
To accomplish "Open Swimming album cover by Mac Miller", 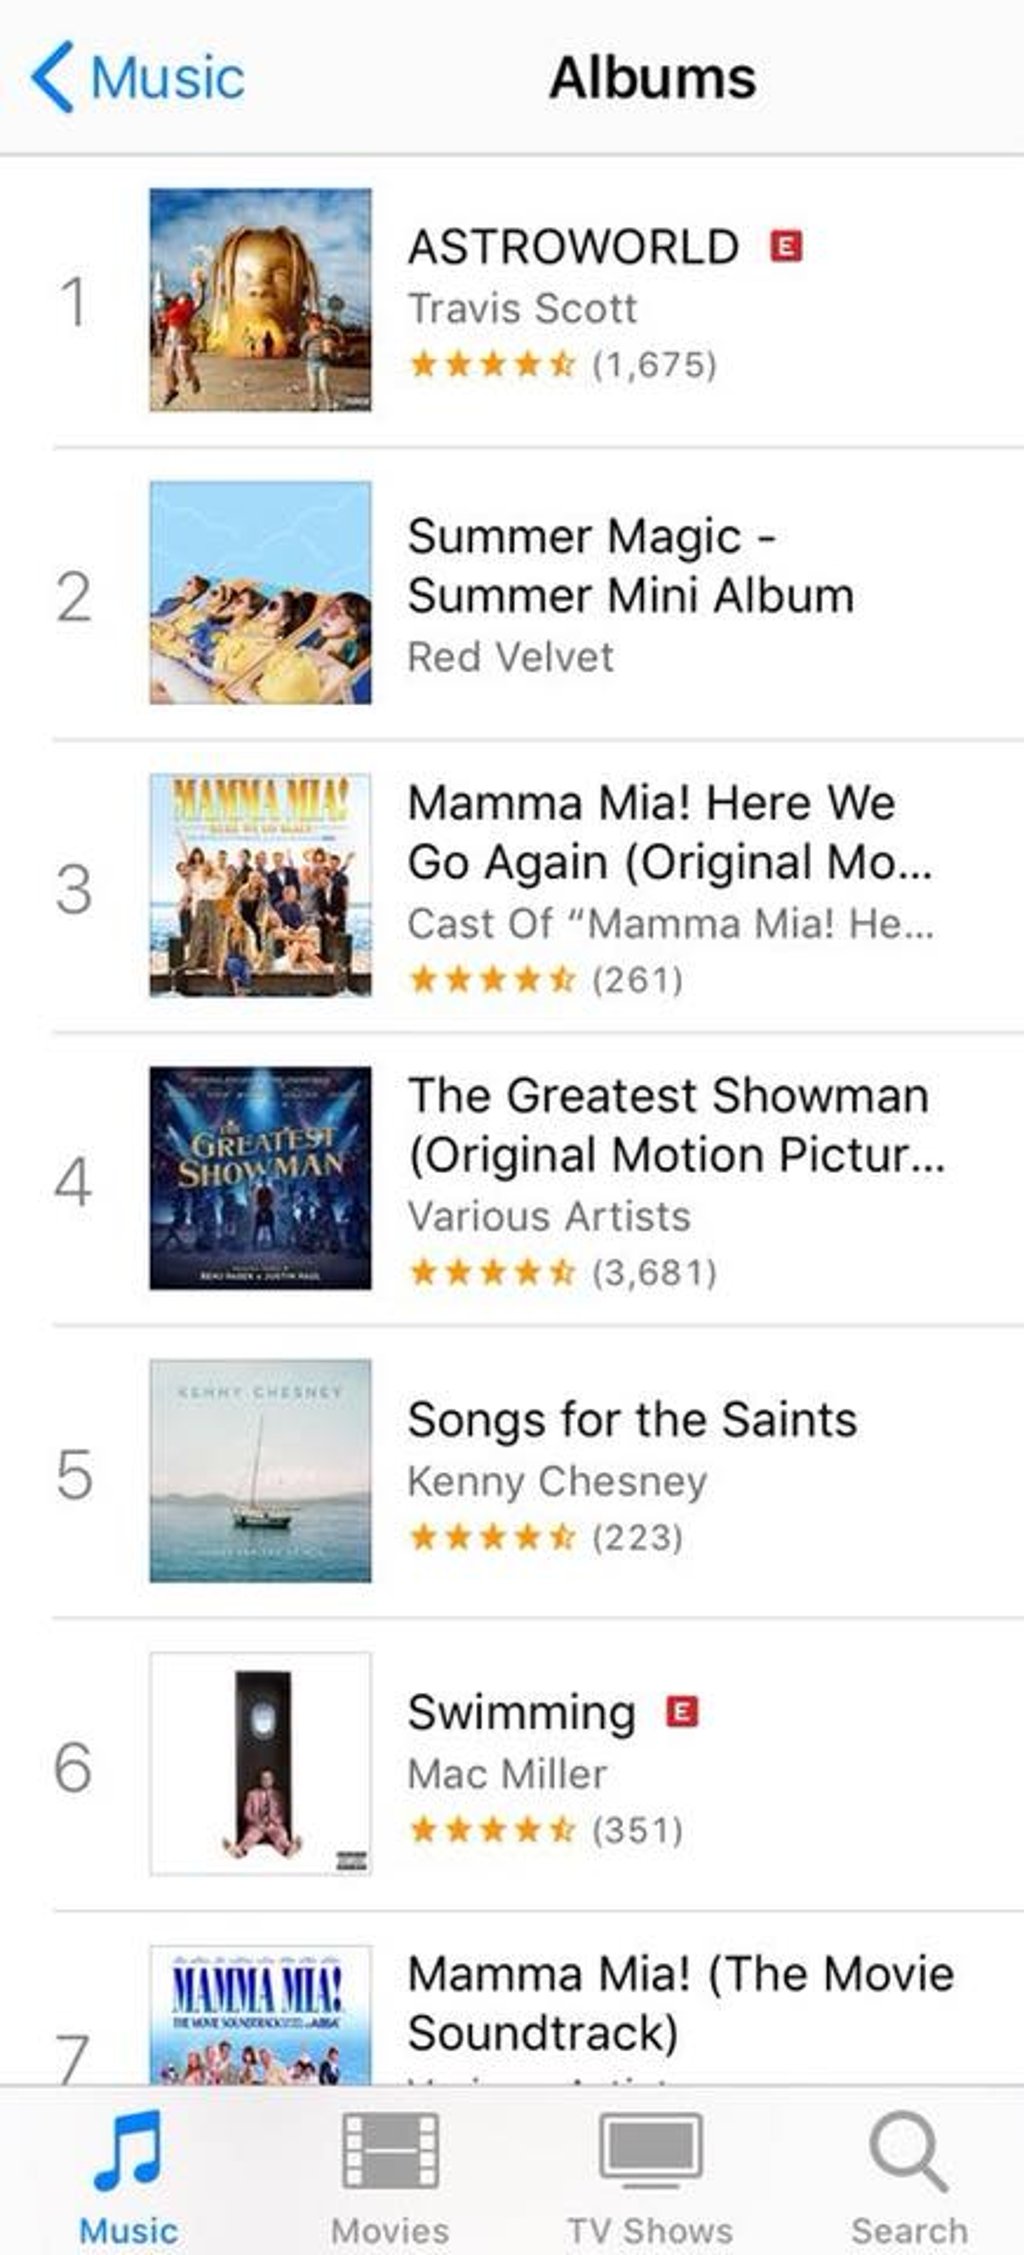I will pyautogui.click(x=260, y=1763).
